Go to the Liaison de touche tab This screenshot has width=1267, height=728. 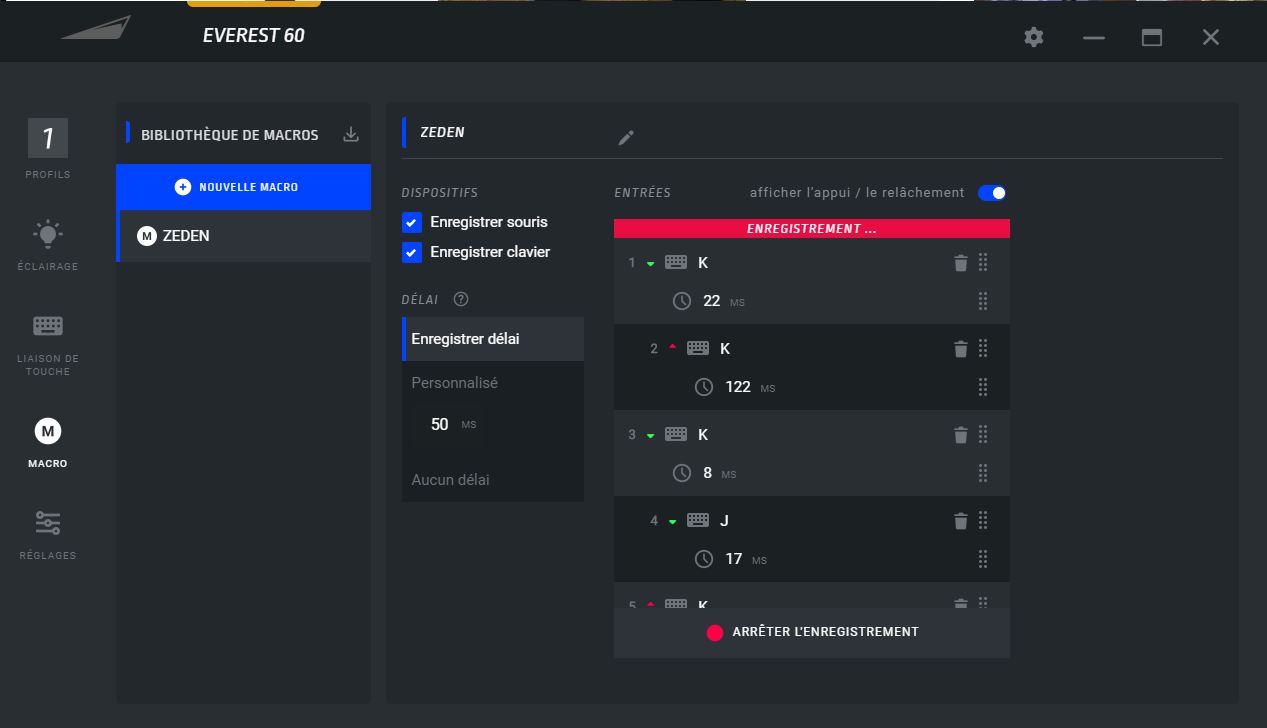tap(48, 343)
